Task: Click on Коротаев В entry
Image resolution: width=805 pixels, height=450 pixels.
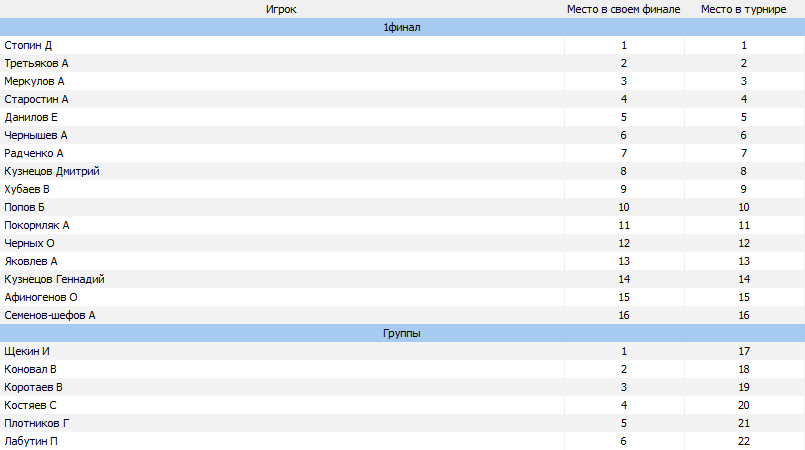Action: pos(33,387)
